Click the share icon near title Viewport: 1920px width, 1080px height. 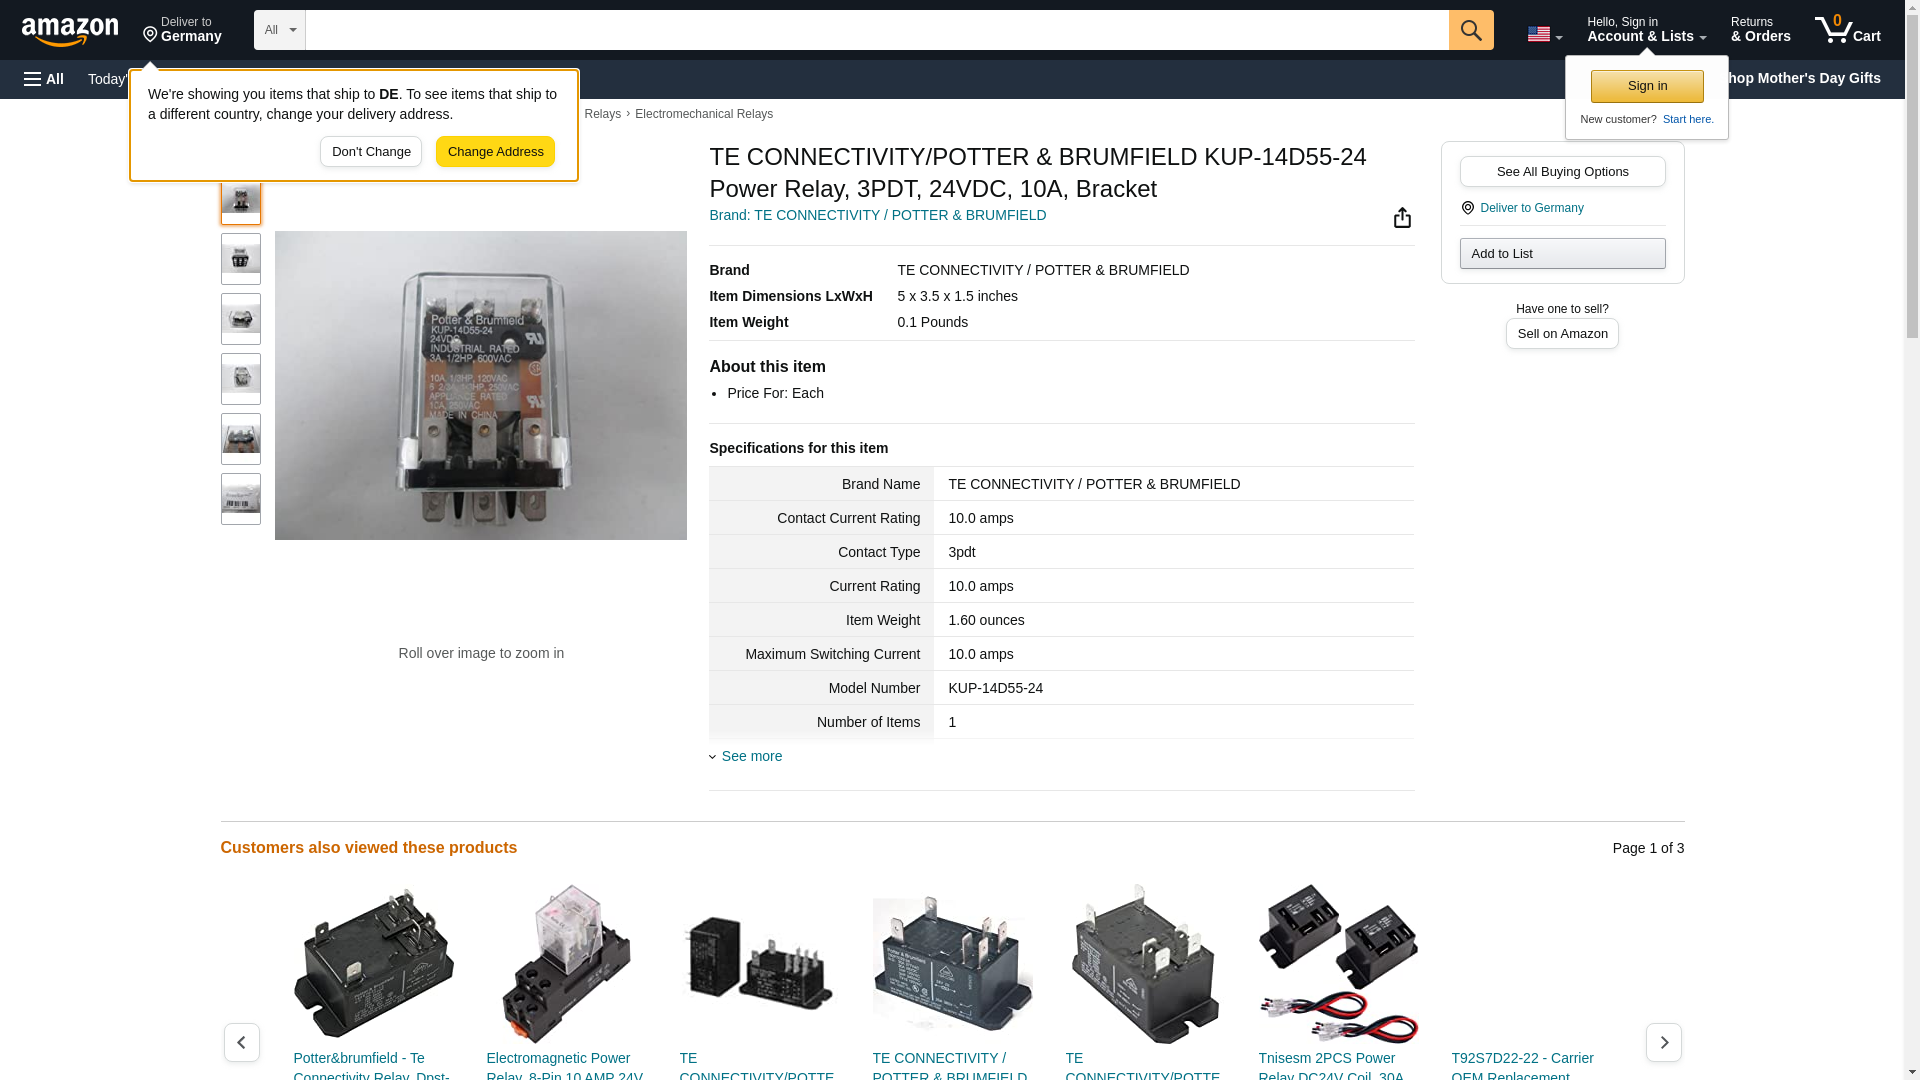point(1402,218)
